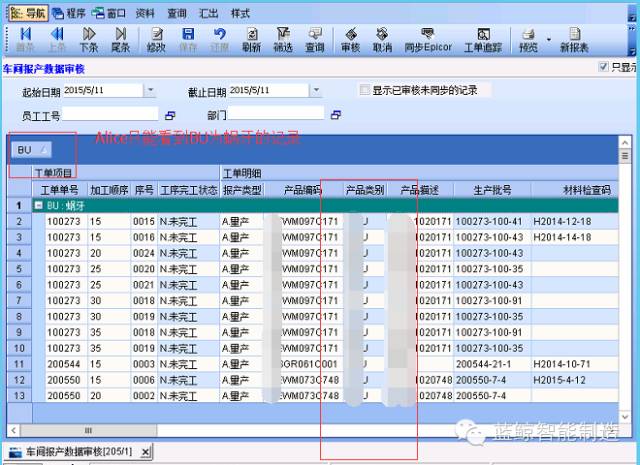Select row 13 header in the grid

pos(19,396)
